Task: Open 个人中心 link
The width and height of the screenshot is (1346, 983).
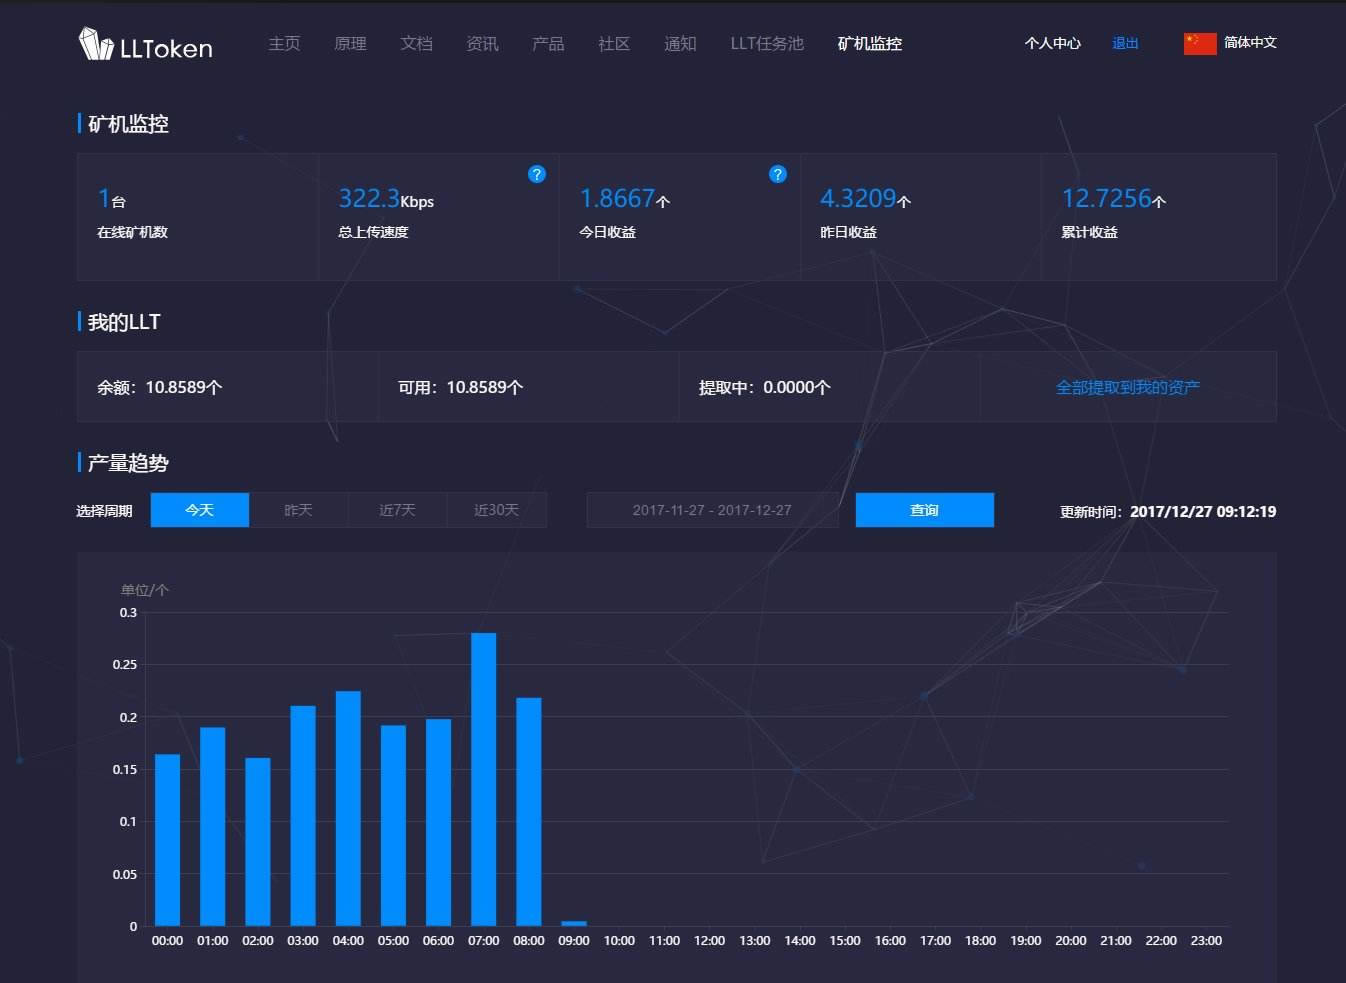Action: tap(1052, 43)
